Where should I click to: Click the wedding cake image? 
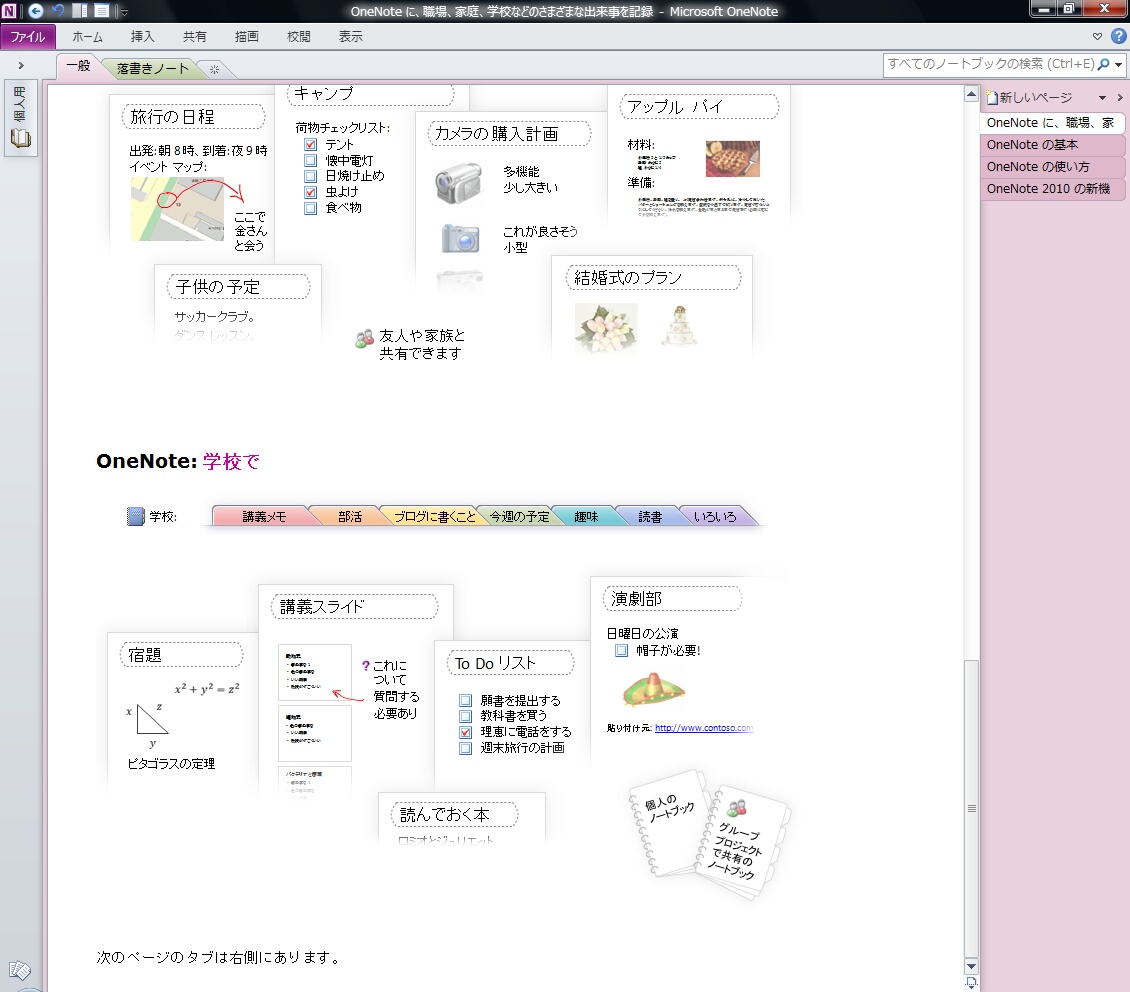pyautogui.click(x=679, y=326)
